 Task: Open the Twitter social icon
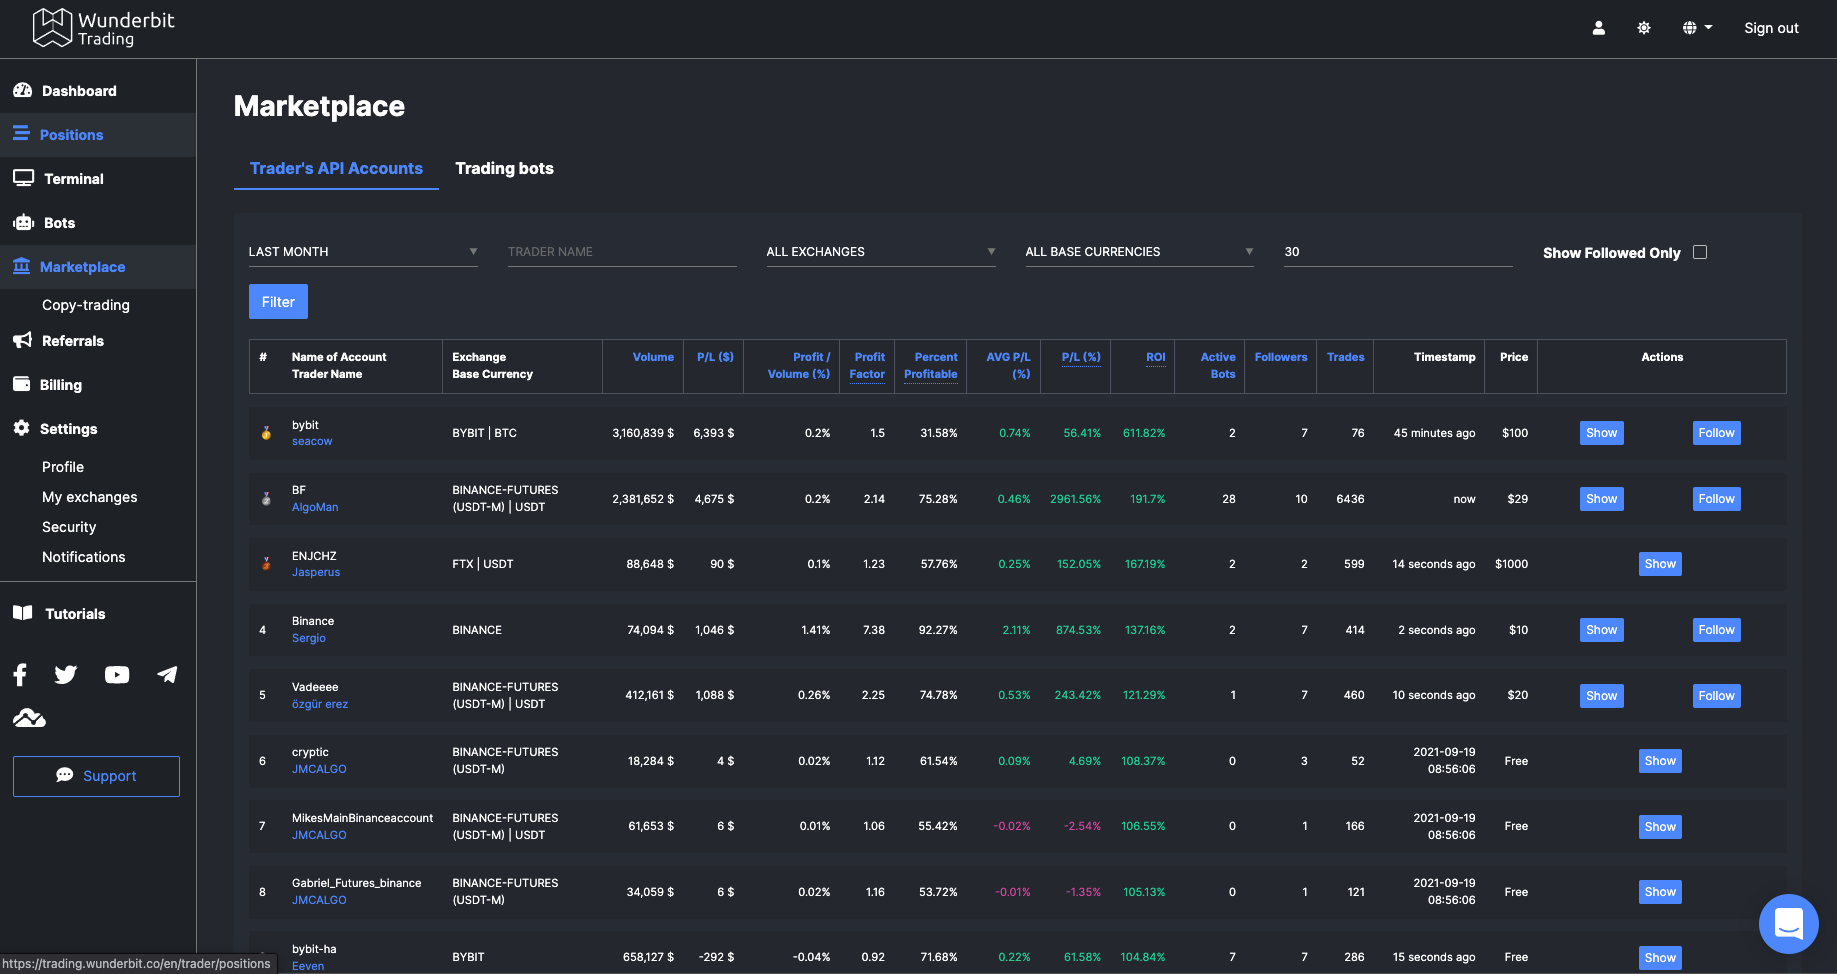[x=66, y=675]
